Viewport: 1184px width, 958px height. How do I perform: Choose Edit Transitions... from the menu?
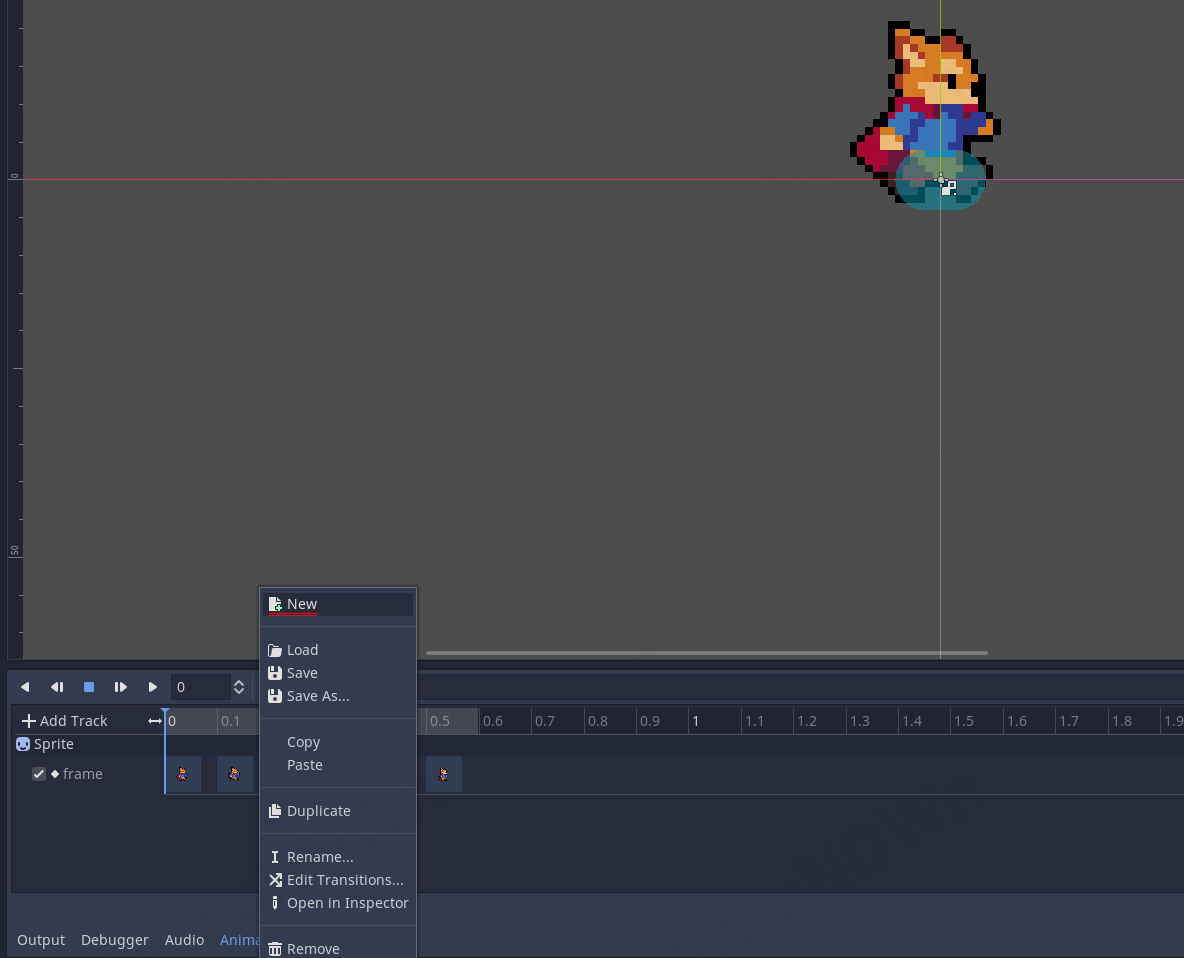click(338, 880)
